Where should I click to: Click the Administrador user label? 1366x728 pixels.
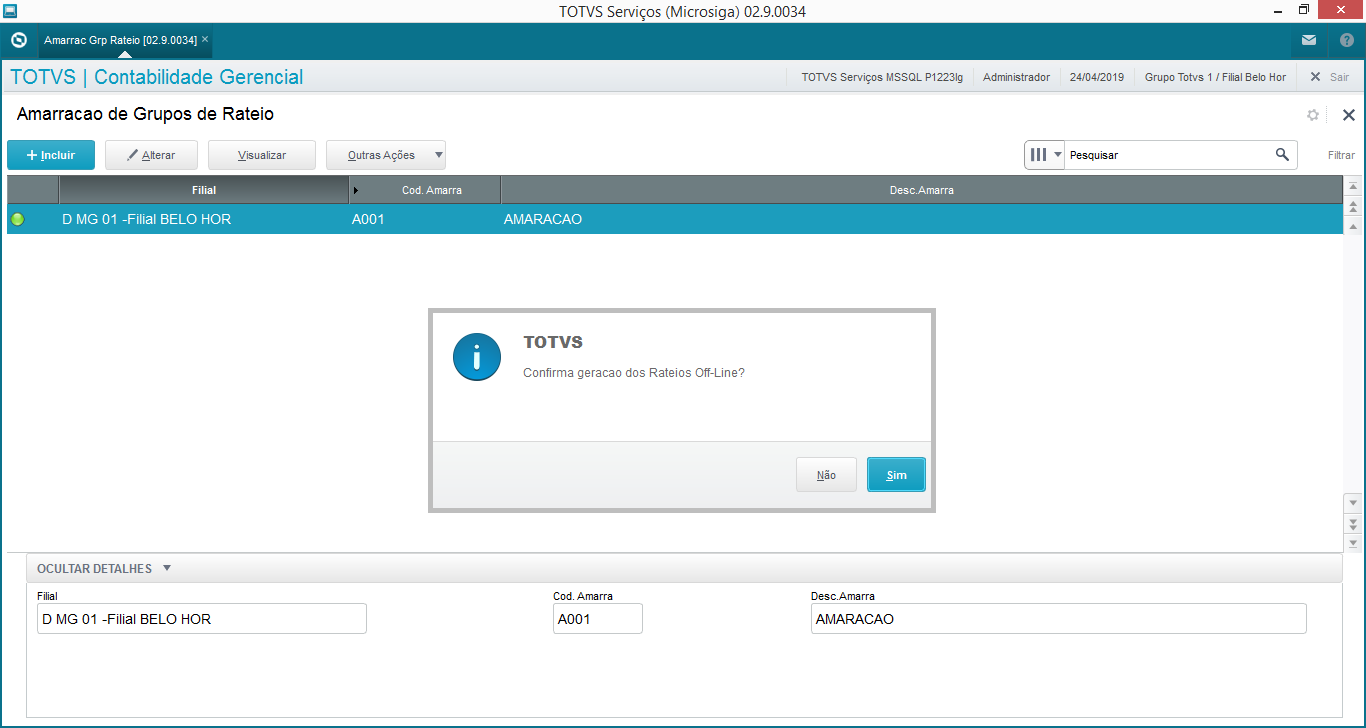(x=1016, y=77)
